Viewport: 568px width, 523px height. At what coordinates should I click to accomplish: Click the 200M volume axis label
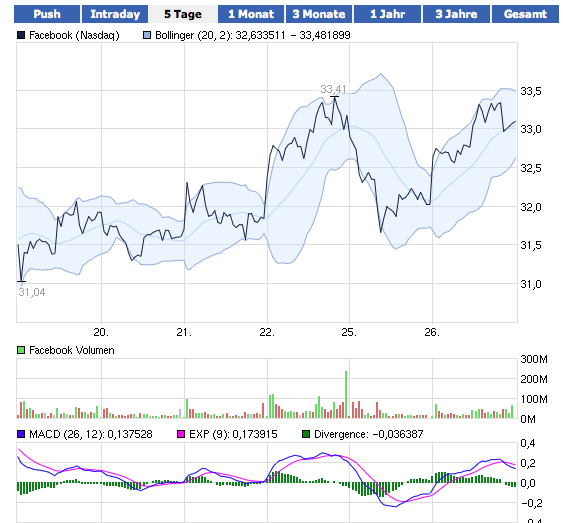tap(534, 379)
